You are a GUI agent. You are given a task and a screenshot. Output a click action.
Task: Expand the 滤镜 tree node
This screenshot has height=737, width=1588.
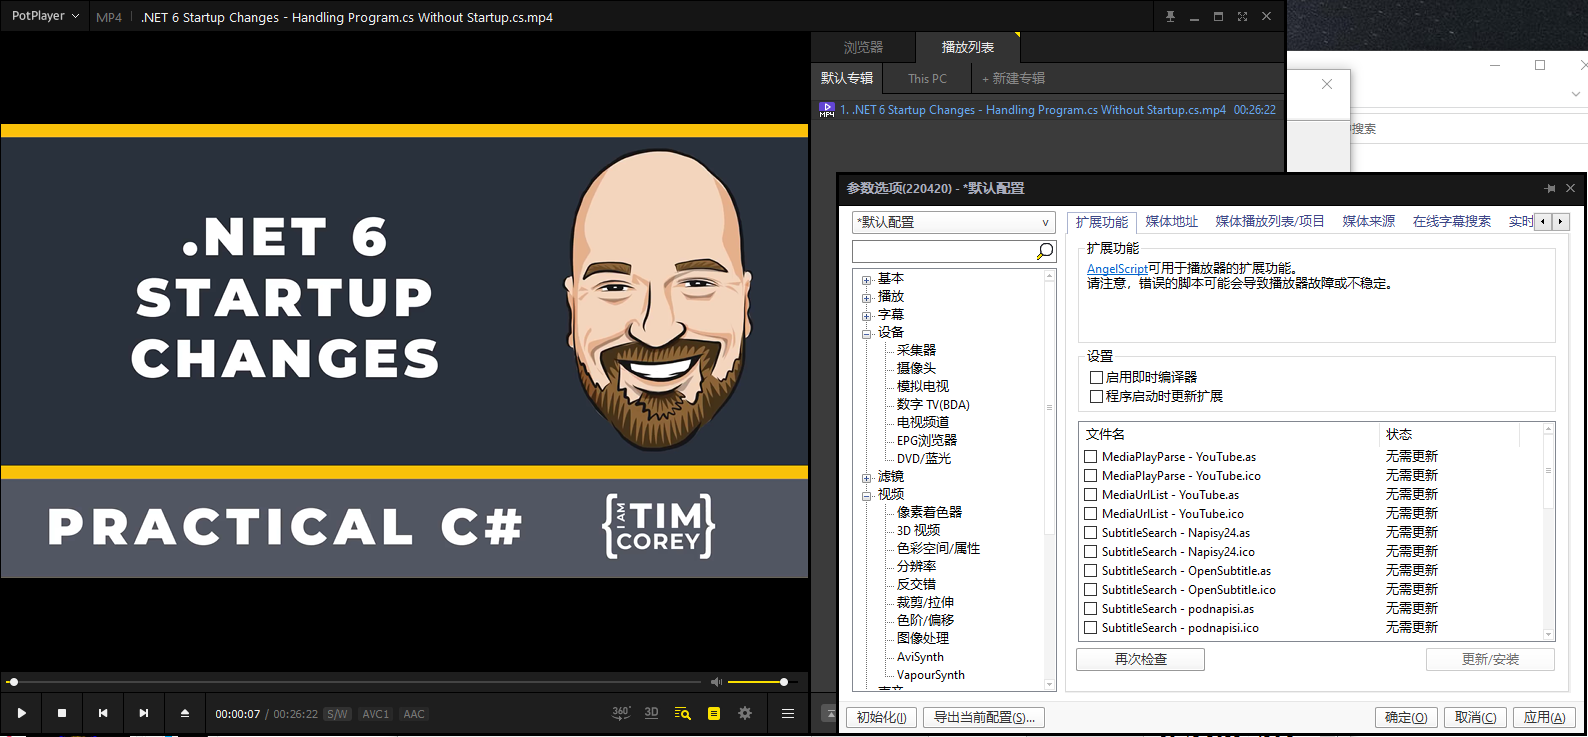866,477
